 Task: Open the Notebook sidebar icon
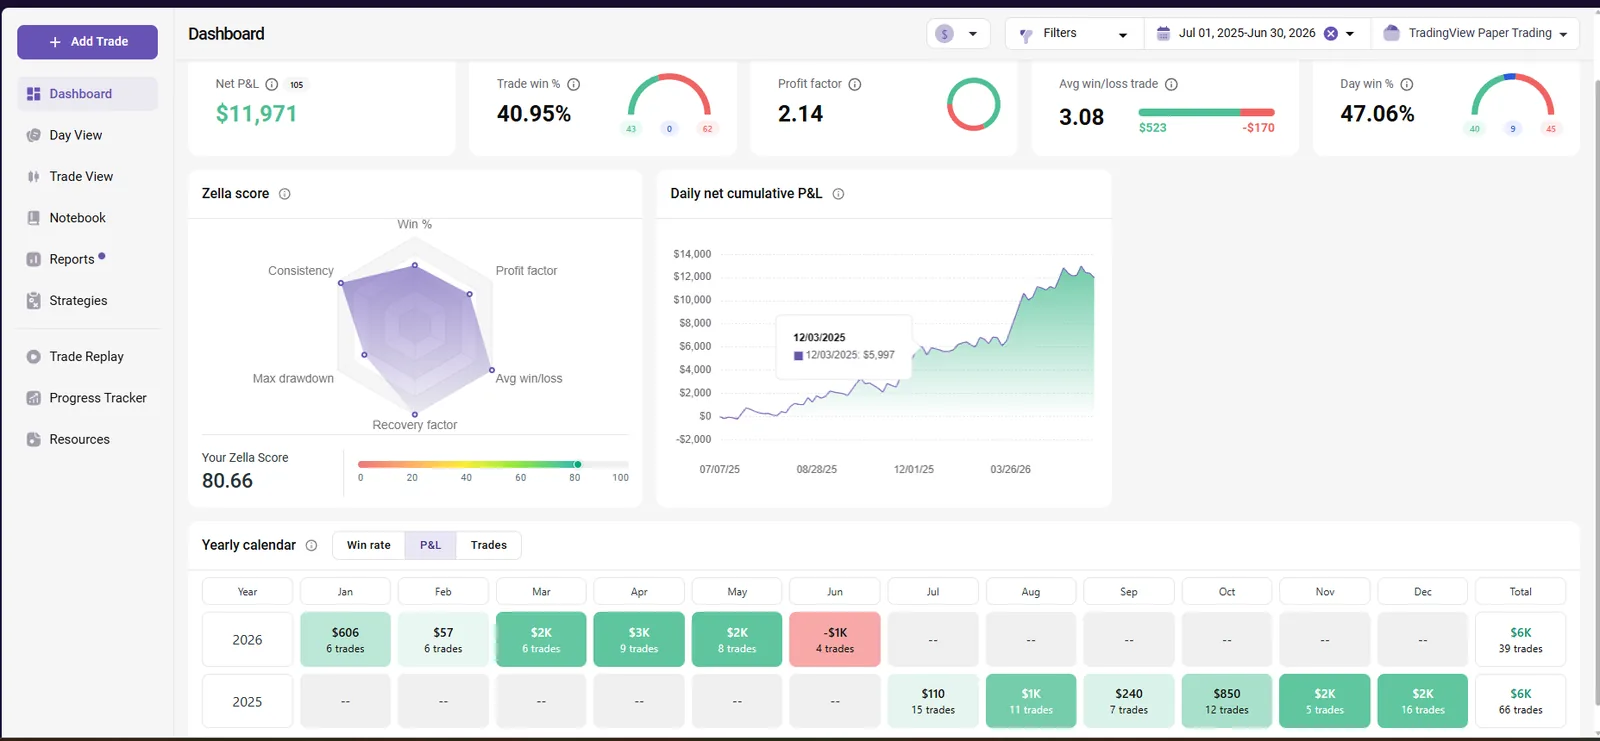click(33, 218)
